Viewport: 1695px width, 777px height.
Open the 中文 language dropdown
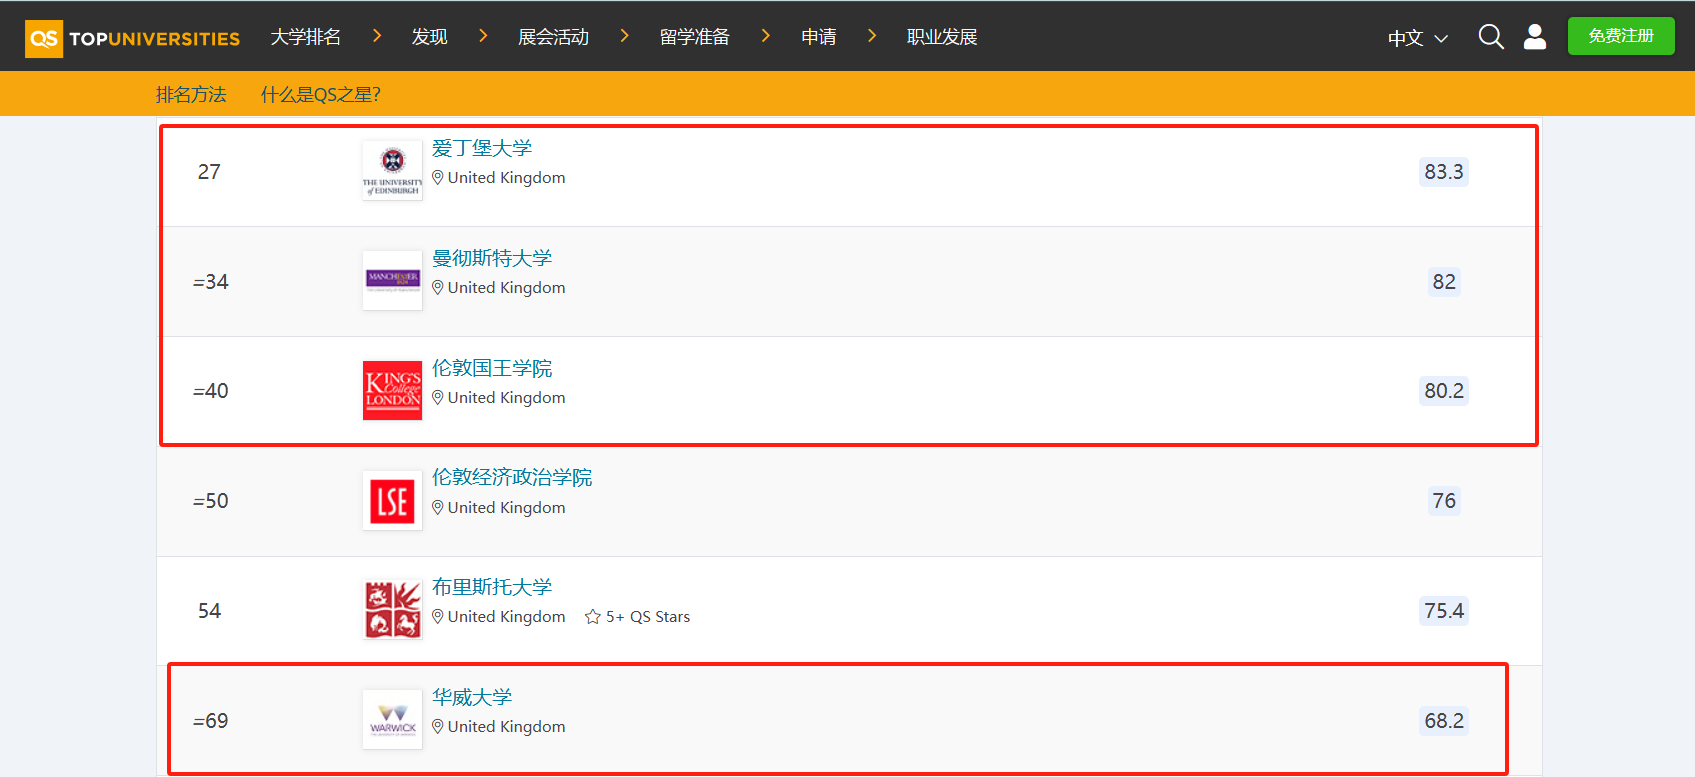tap(1417, 38)
